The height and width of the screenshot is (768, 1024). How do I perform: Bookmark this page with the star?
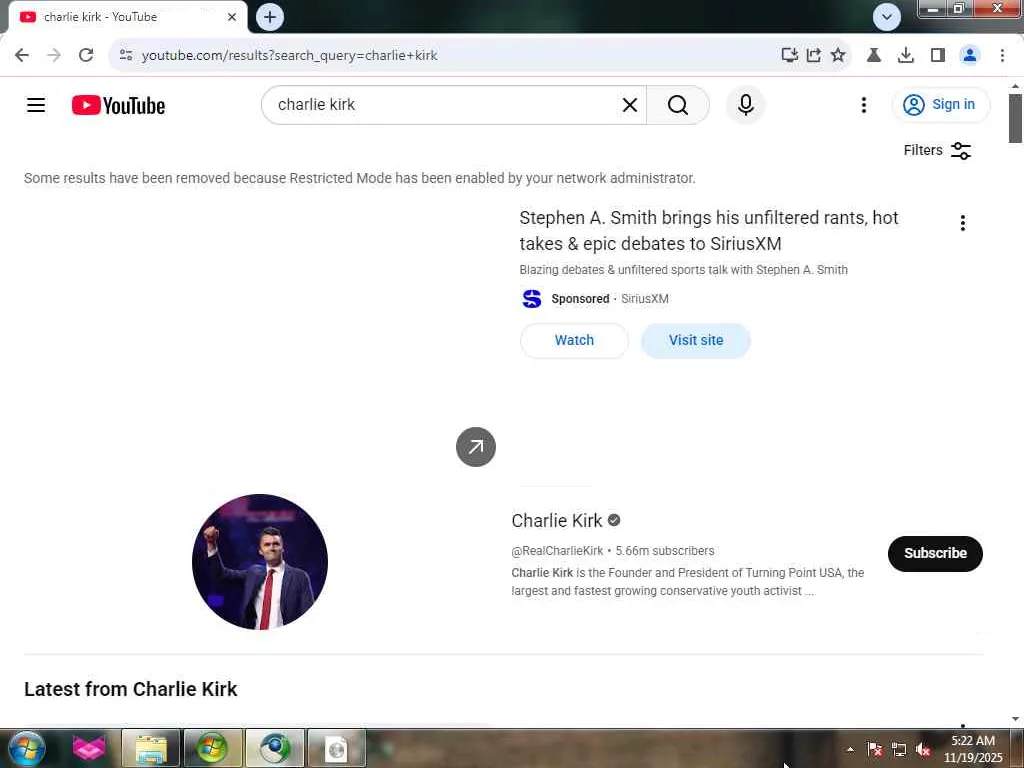coord(838,55)
